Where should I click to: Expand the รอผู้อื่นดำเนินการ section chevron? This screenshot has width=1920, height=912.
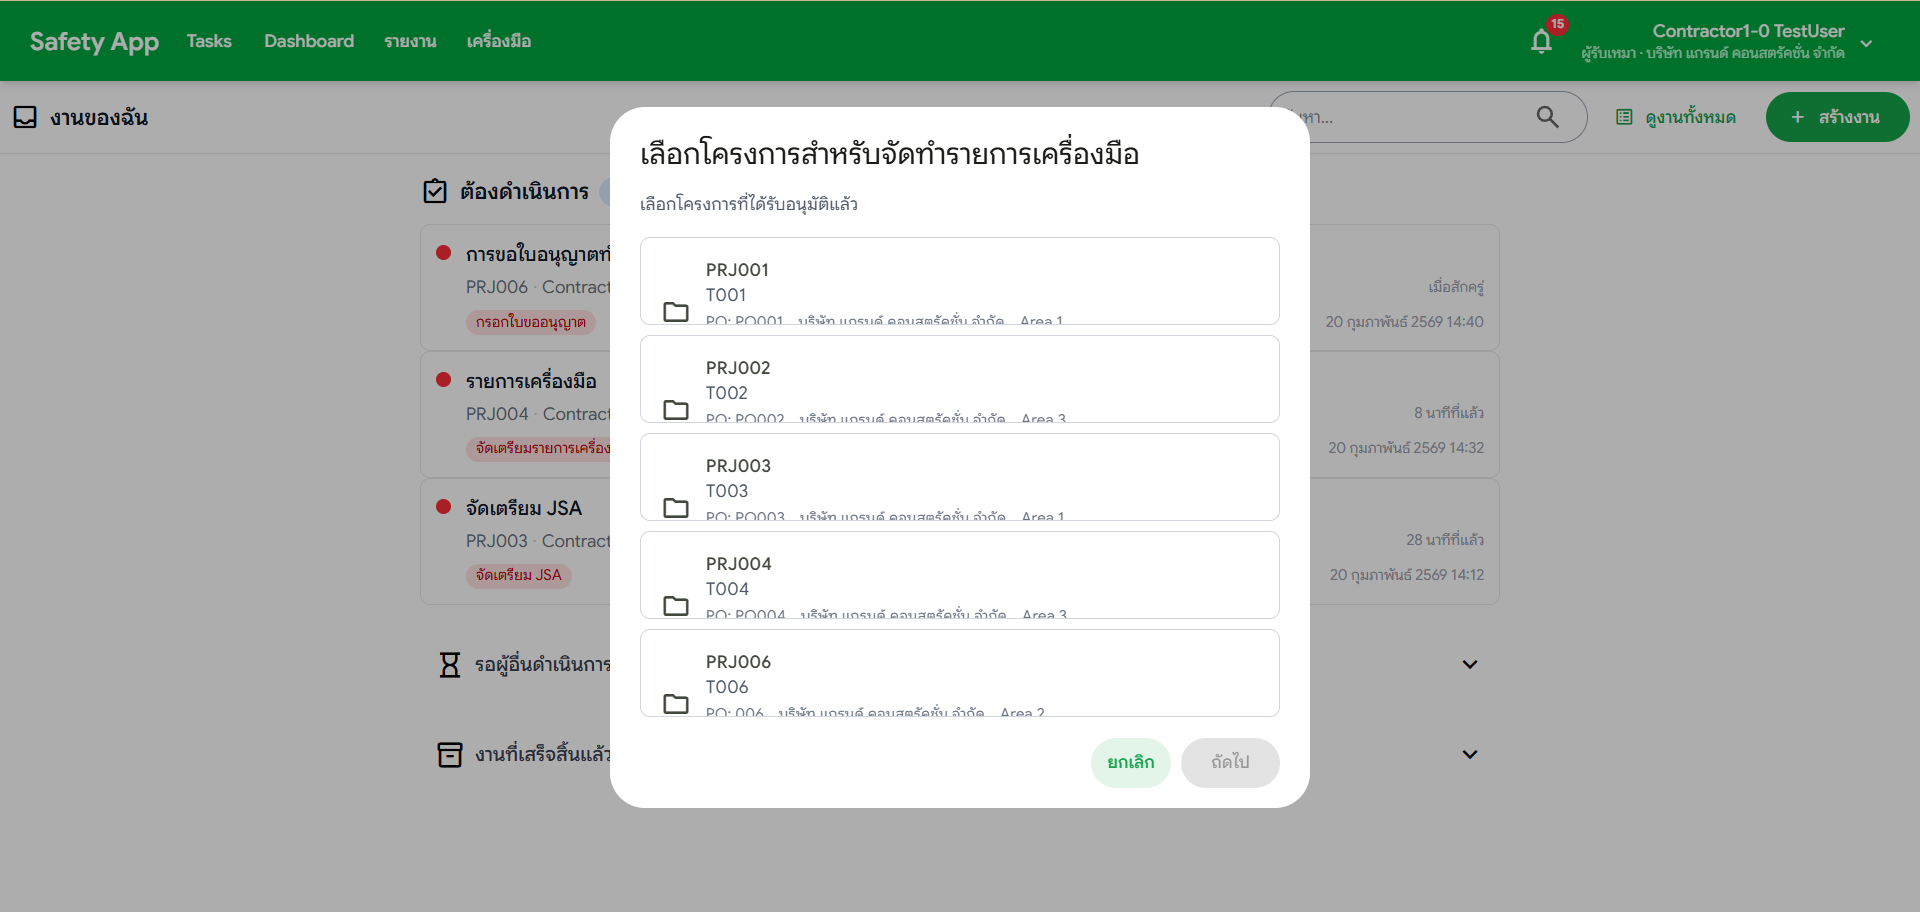click(x=1469, y=663)
